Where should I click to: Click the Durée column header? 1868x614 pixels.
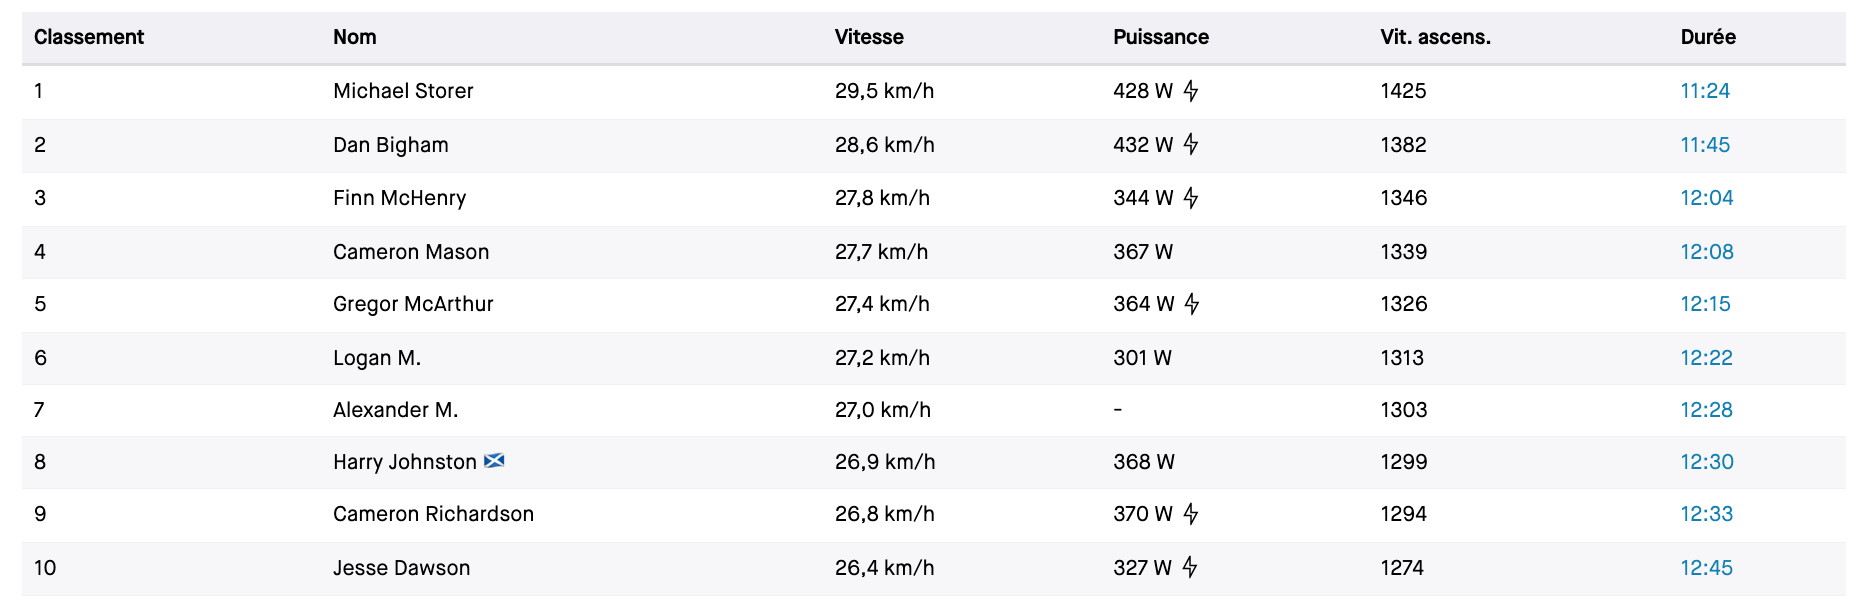tap(1707, 37)
